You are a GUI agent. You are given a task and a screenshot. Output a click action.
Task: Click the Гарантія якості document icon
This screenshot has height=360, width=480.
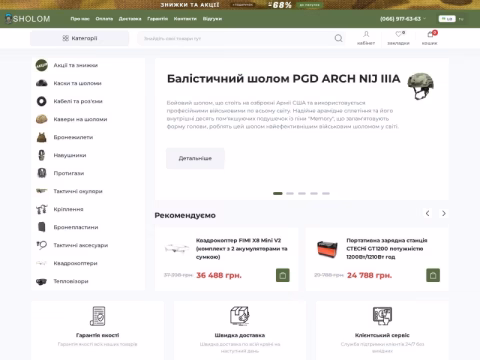click(x=98, y=316)
